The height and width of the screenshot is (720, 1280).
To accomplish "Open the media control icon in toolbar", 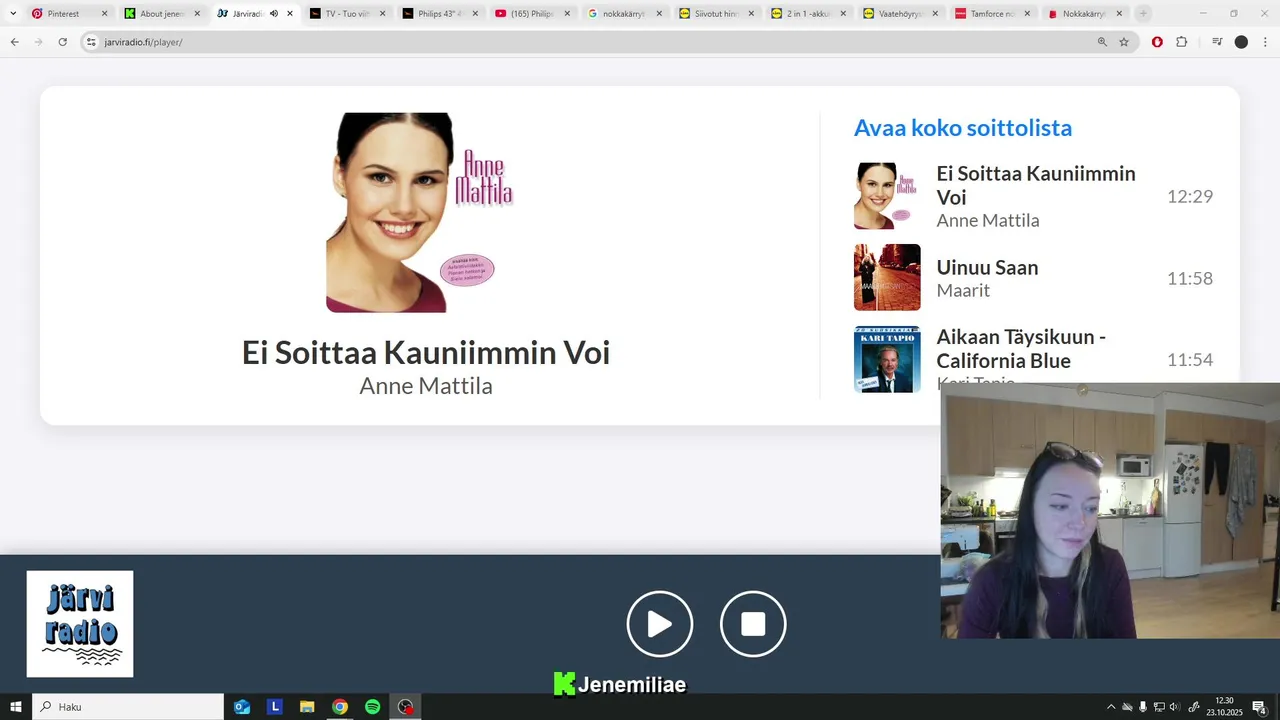I will [x=1217, y=42].
